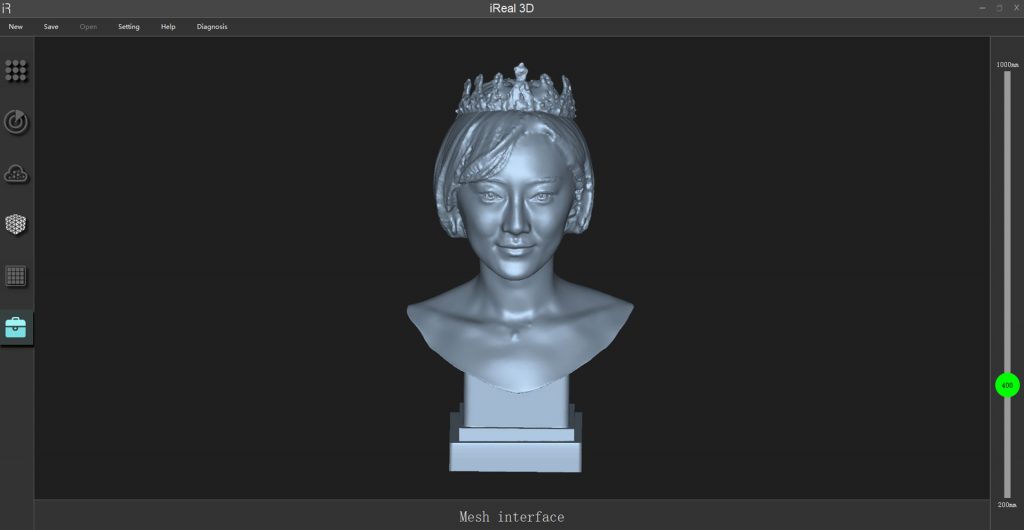This screenshot has height=530, width=1024.
Task: Select the square grid icon in sidebar
Action: [16, 276]
